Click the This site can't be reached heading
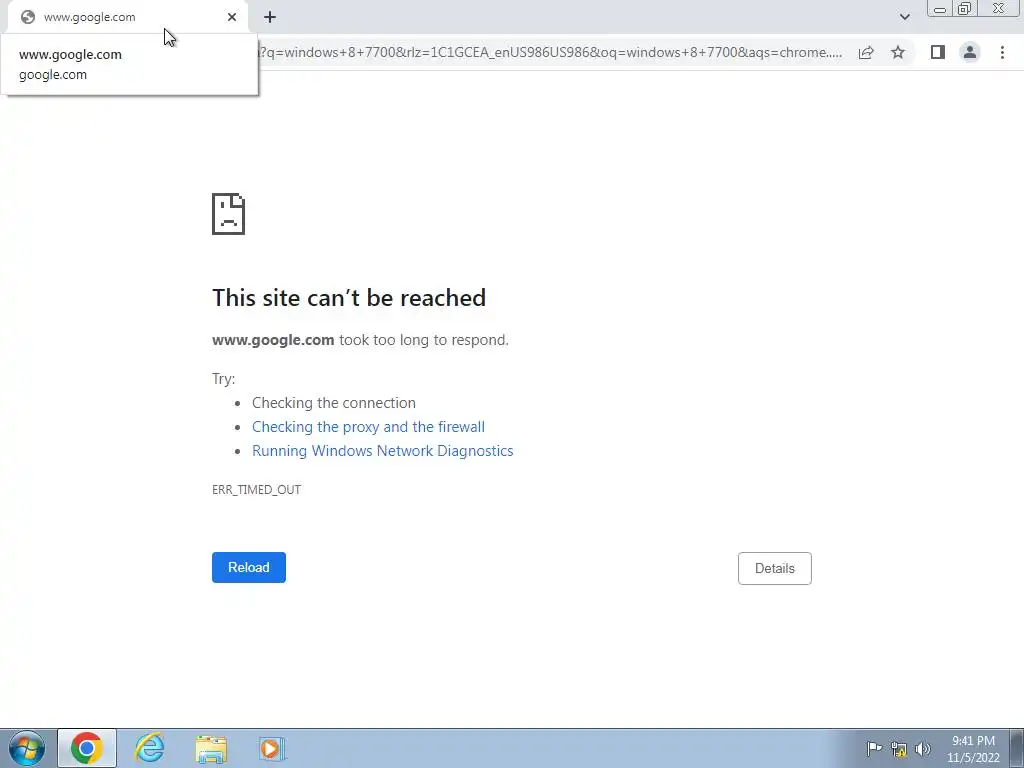The image size is (1024, 768). [x=349, y=298]
